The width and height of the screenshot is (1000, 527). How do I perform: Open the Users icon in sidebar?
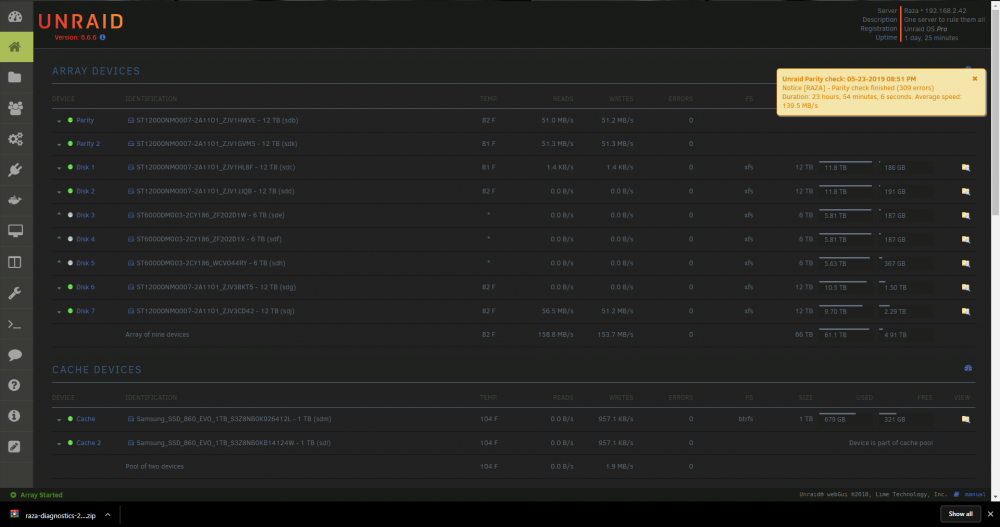click(15, 108)
